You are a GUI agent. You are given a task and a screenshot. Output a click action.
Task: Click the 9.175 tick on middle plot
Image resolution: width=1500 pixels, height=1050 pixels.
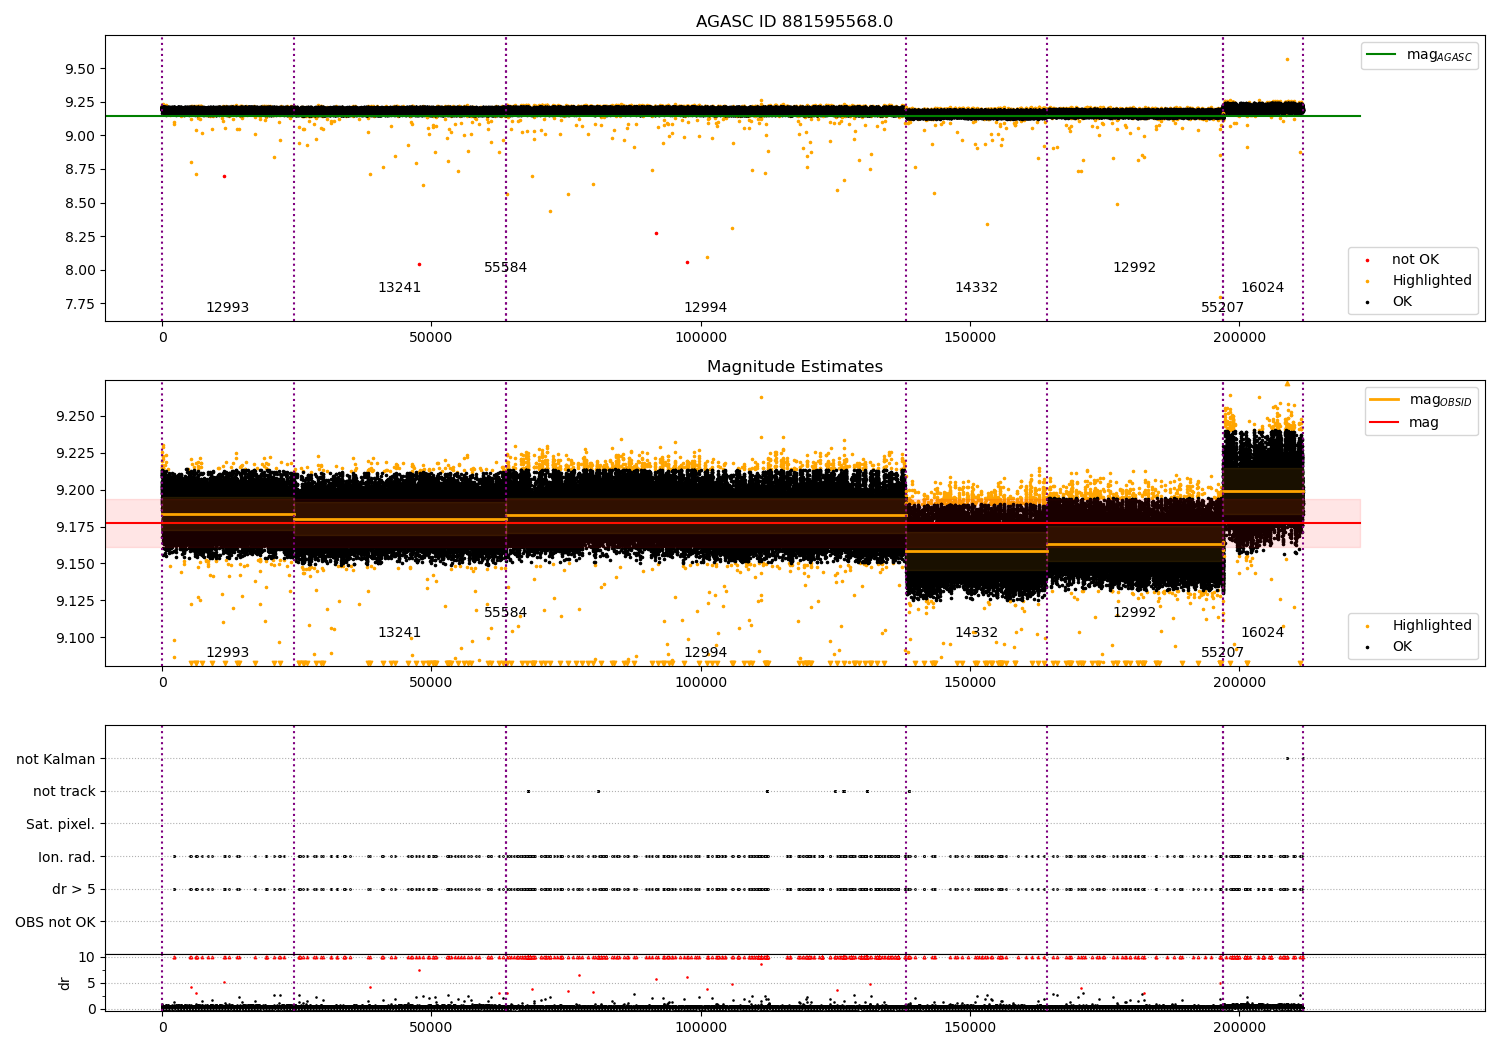point(75,527)
